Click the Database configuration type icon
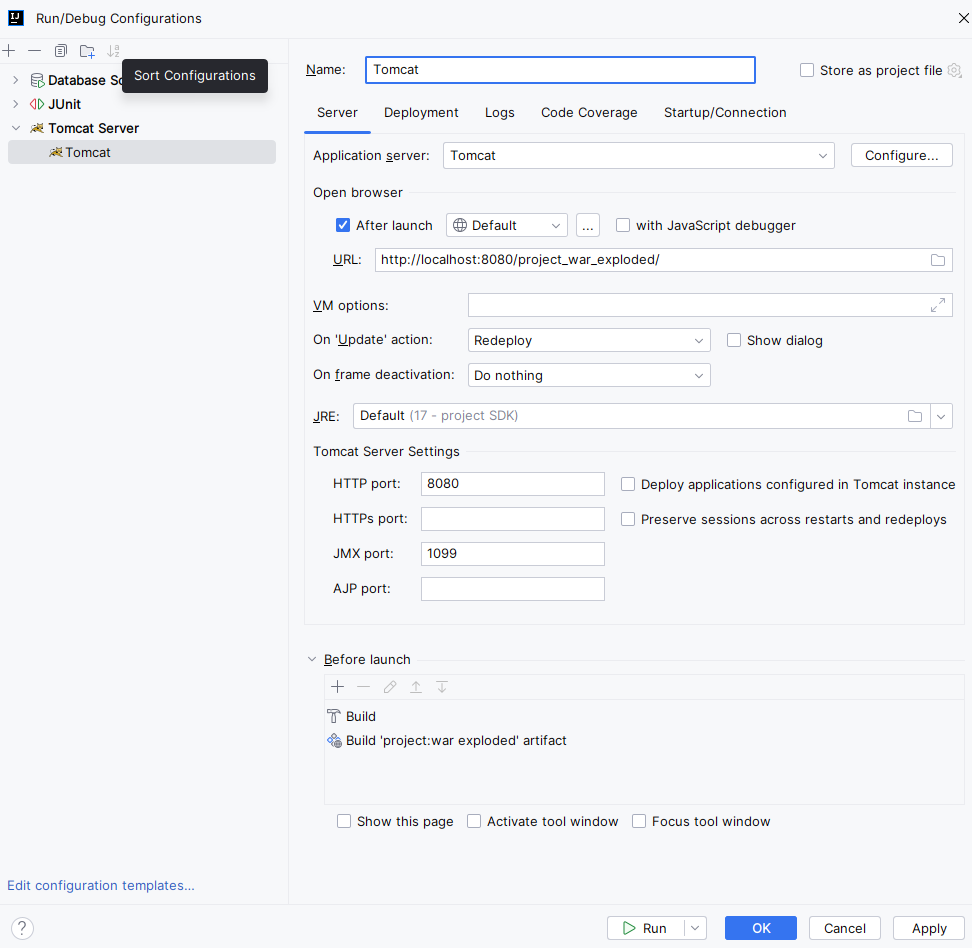This screenshot has height=948, width=972. (x=37, y=81)
